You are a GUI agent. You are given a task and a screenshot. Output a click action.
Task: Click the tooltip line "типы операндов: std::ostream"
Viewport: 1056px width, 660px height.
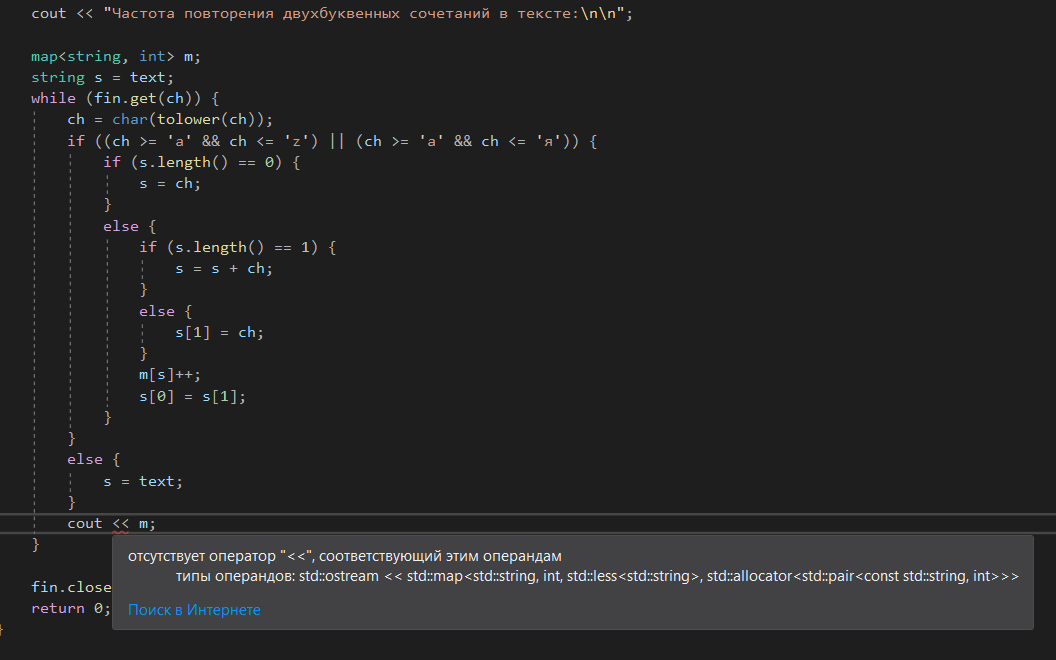pyautogui.click(x=597, y=576)
